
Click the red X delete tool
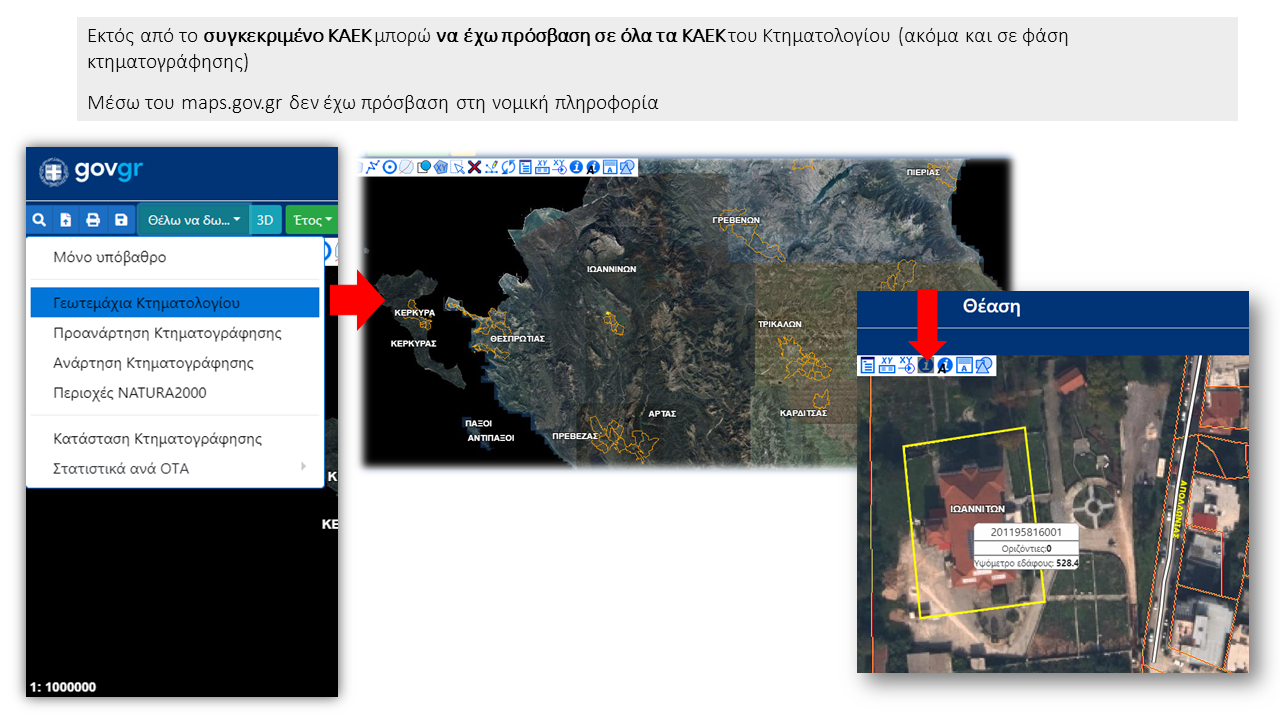point(474,167)
